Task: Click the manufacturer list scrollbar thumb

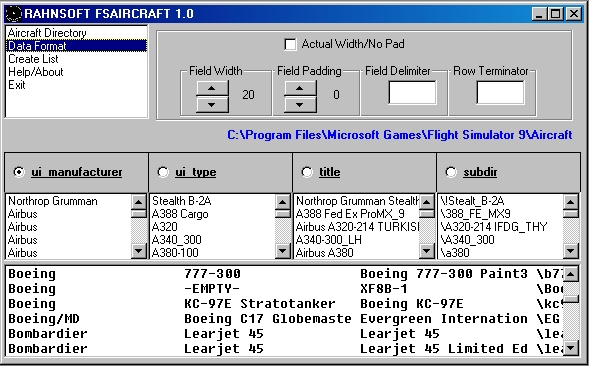Action: [x=139, y=214]
